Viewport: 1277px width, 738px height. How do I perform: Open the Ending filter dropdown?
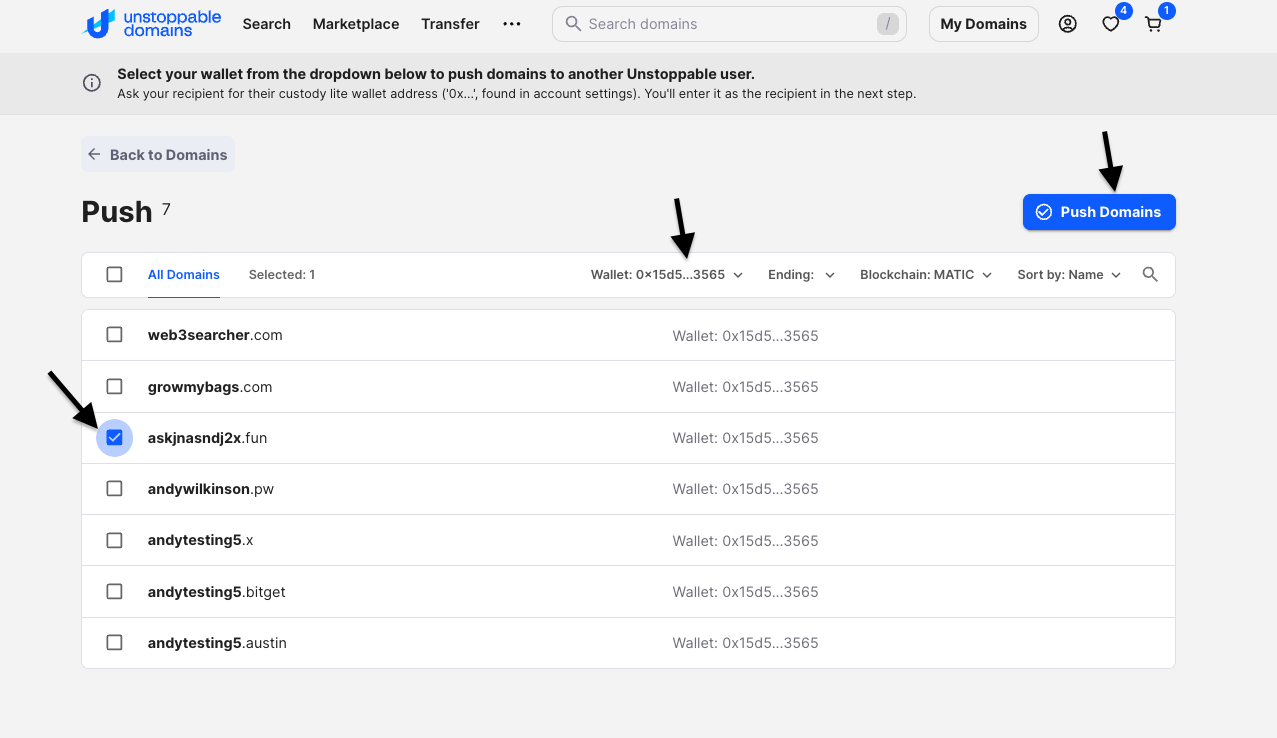click(801, 274)
